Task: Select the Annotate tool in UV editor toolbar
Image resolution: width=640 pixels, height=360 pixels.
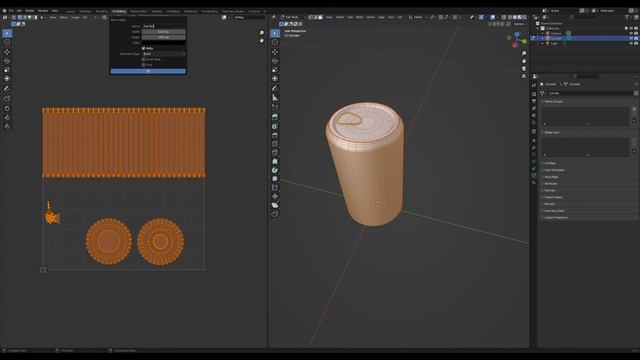Action: [x=7, y=88]
